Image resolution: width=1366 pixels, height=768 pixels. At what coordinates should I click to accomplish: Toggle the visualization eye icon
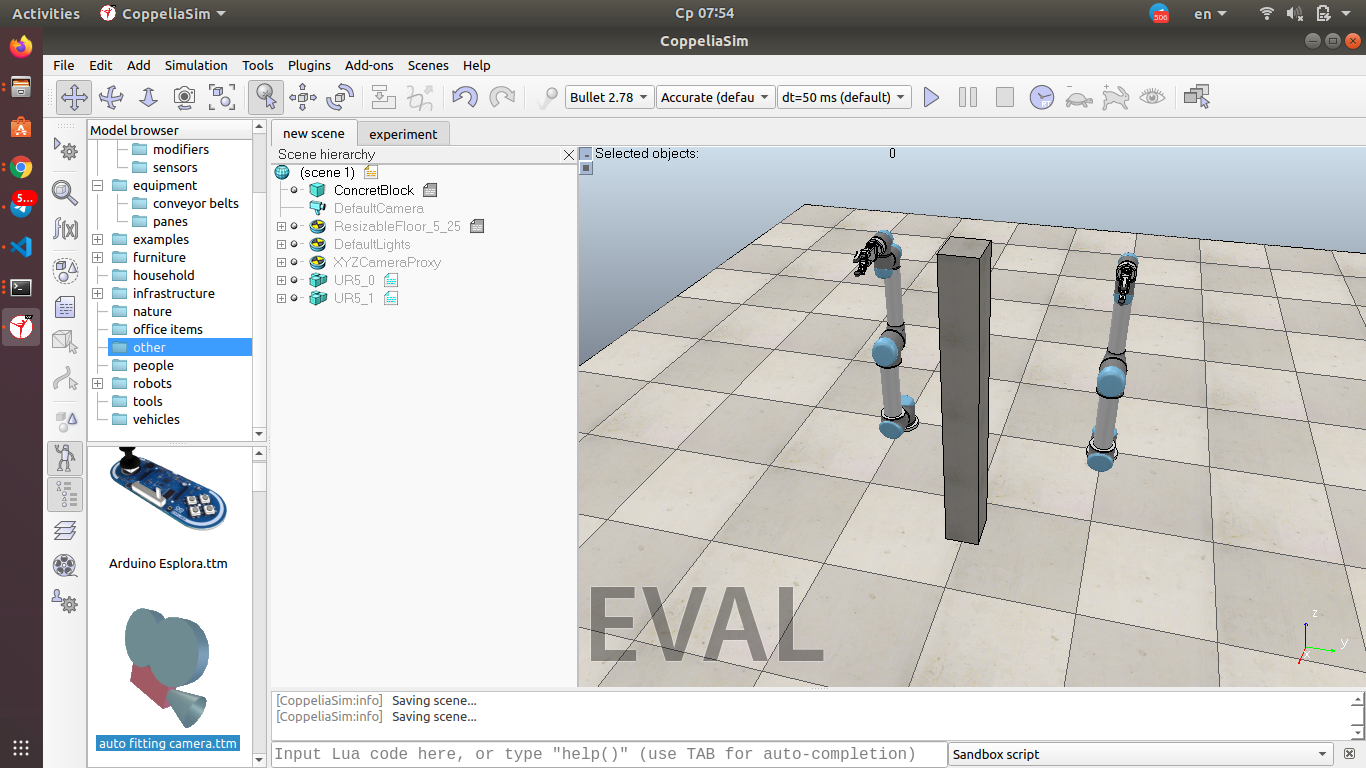[x=1153, y=97]
